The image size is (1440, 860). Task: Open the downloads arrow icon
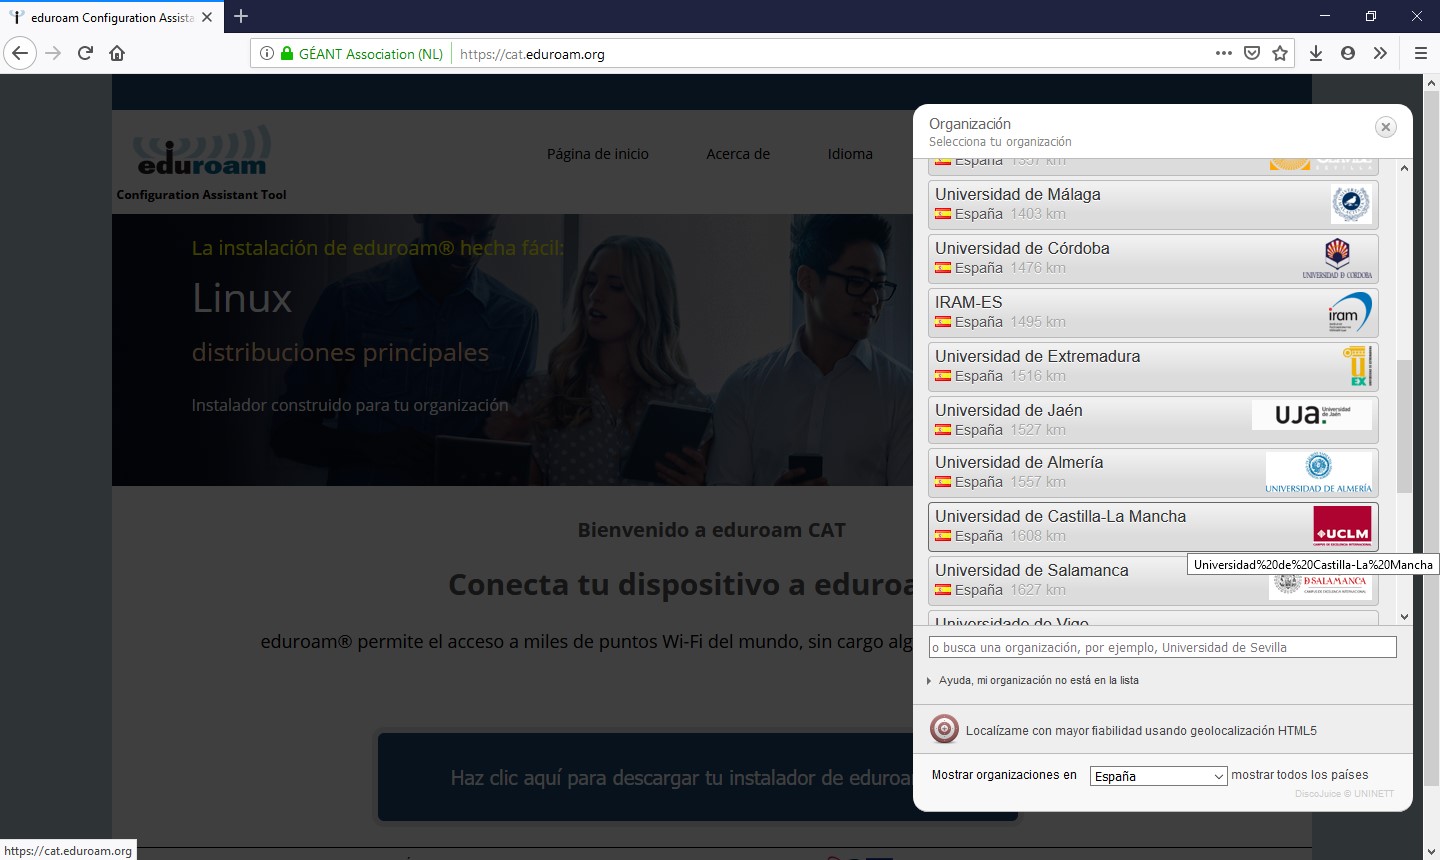pyautogui.click(x=1316, y=53)
